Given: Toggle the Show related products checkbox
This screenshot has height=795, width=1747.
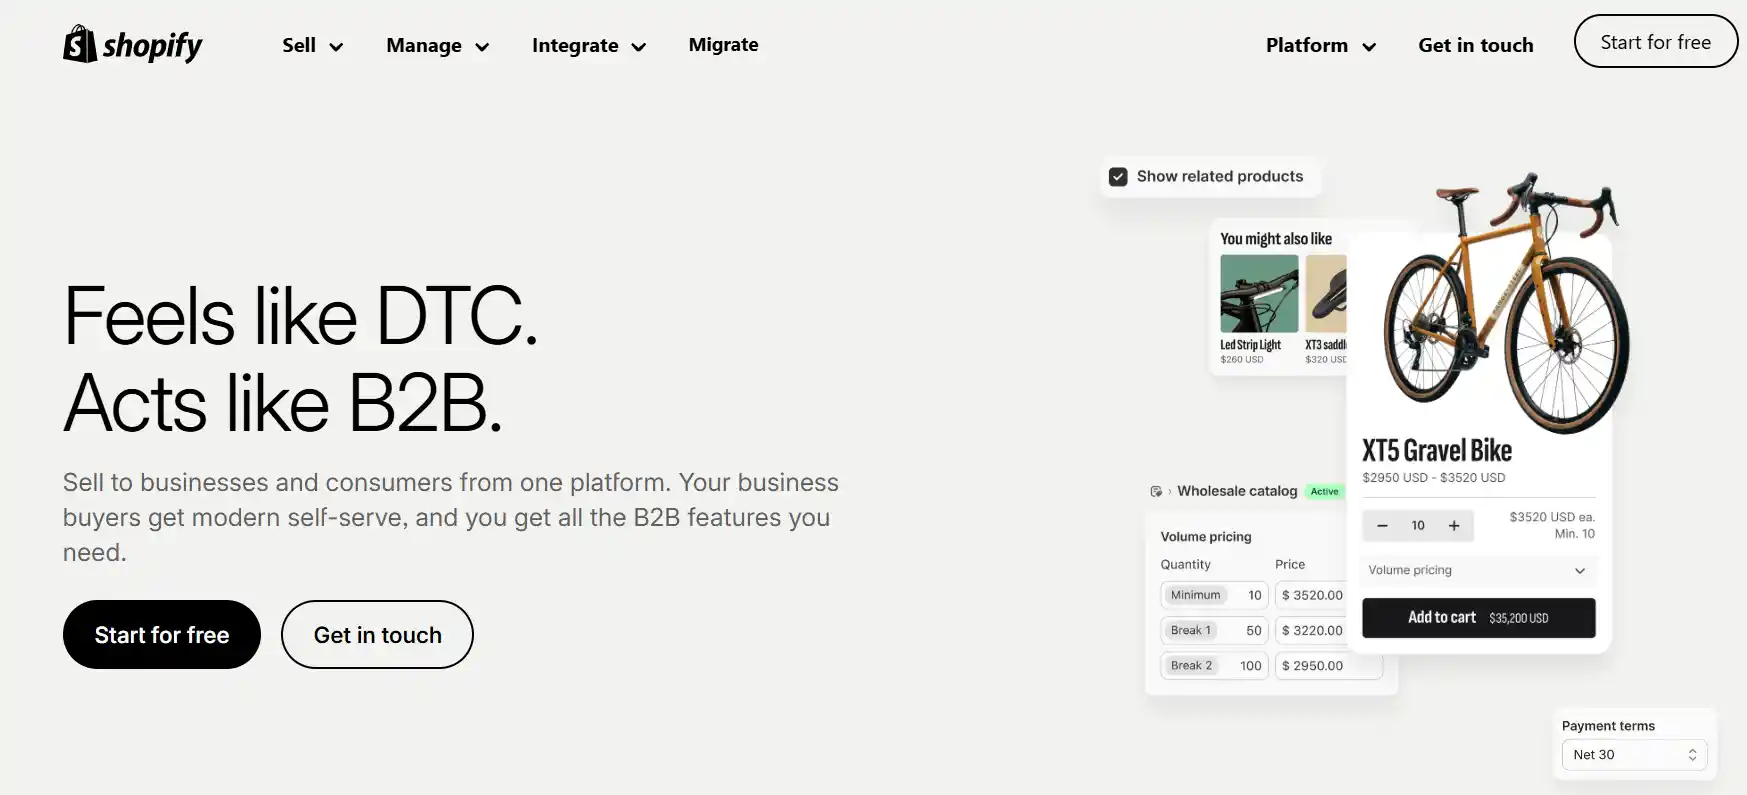Looking at the screenshot, I should 1118,177.
